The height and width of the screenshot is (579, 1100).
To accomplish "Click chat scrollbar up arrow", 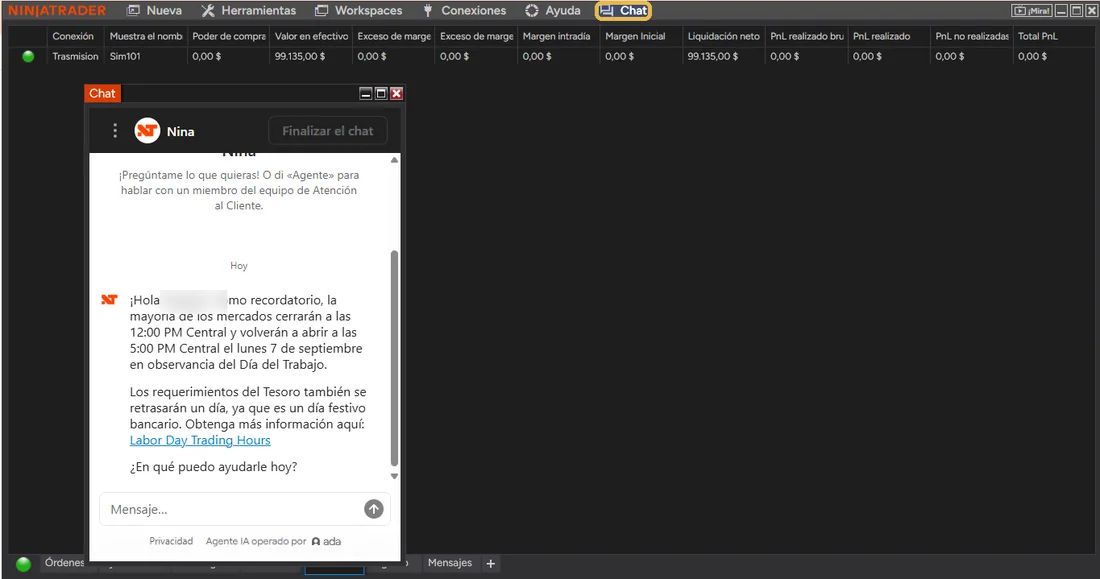I will coord(394,161).
